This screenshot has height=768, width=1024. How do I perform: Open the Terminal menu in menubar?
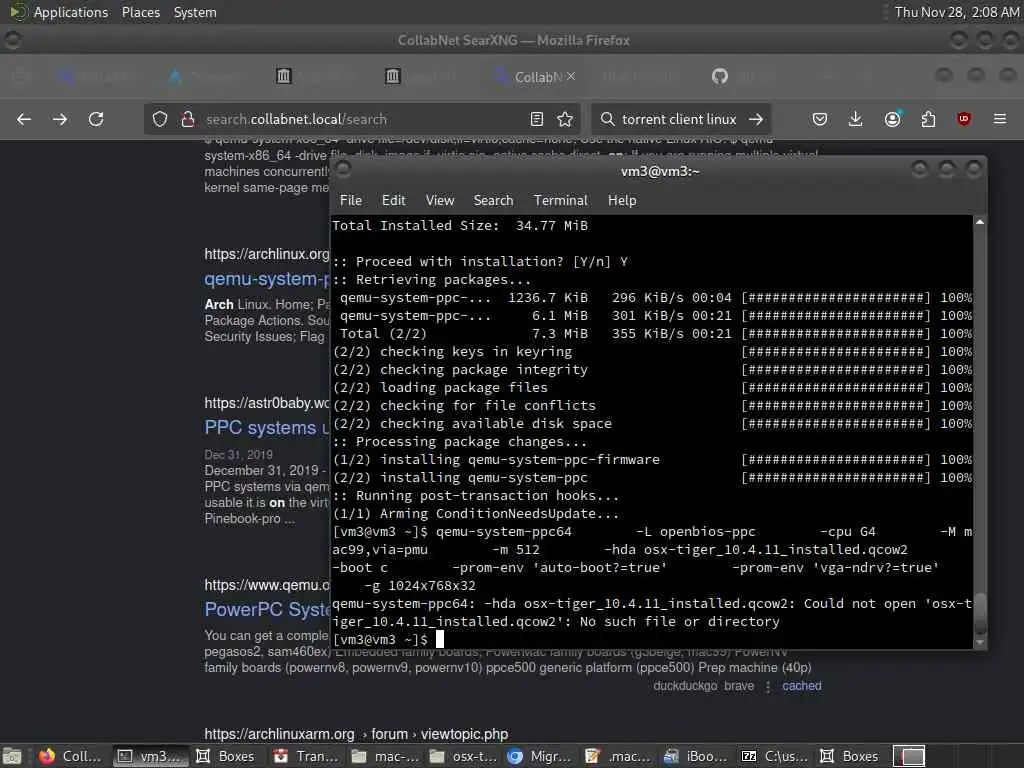(x=560, y=200)
